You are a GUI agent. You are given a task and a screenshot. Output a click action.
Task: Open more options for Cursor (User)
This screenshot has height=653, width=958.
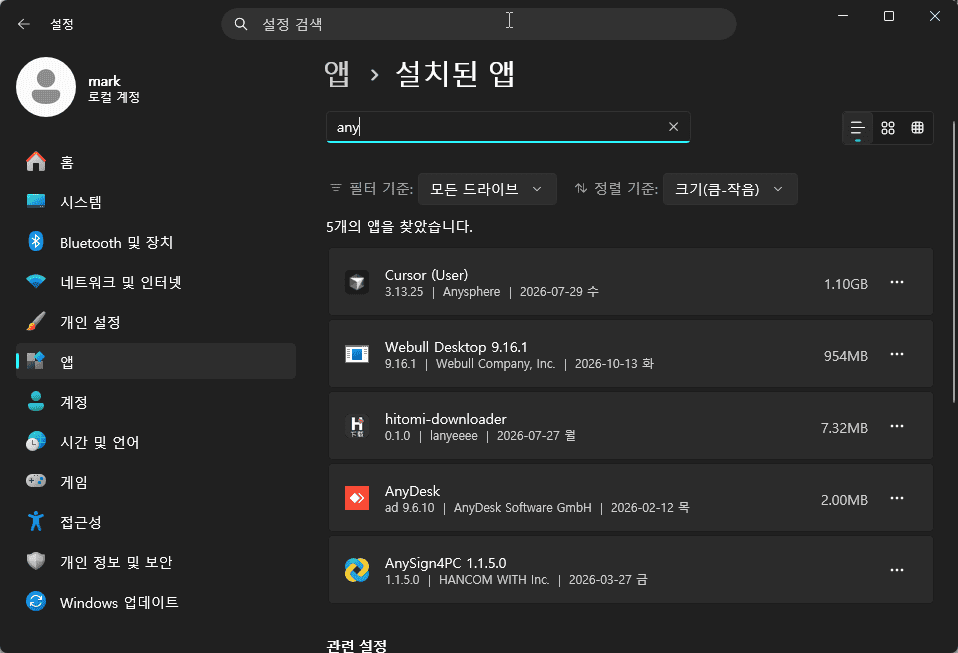(897, 282)
